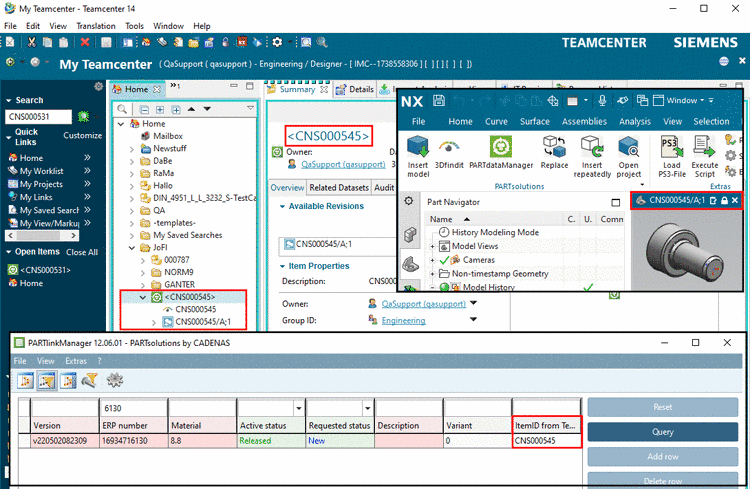Click the red X delete icon in Teamcenter toolbar
Image resolution: width=750 pixels, height=489 pixels.
(x=85, y=43)
